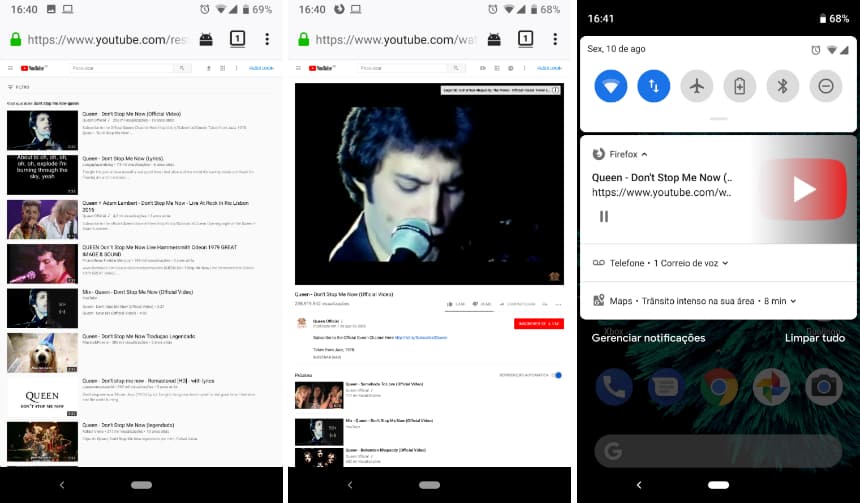Click the red subscribe button
Viewport: 860px width, 503px height.
539,324
